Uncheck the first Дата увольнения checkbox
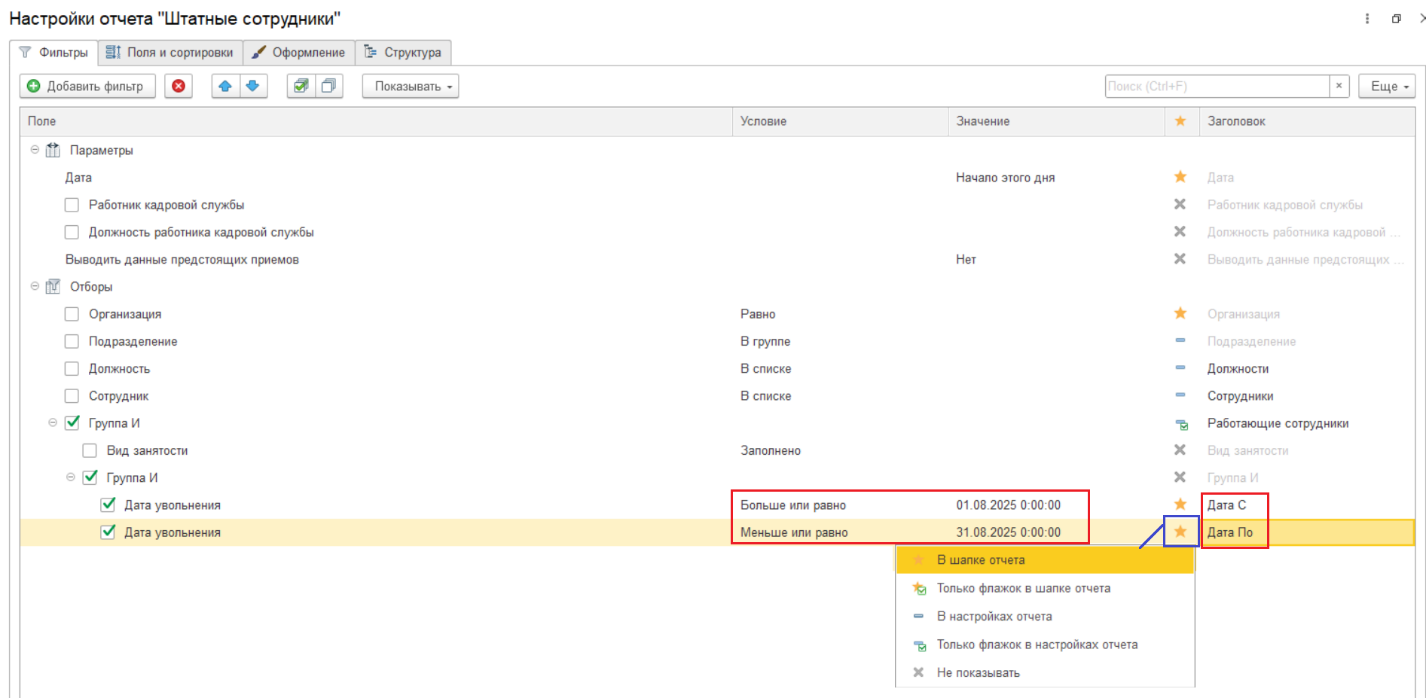The width and height of the screenshot is (1426, 698). coord(108,505)
